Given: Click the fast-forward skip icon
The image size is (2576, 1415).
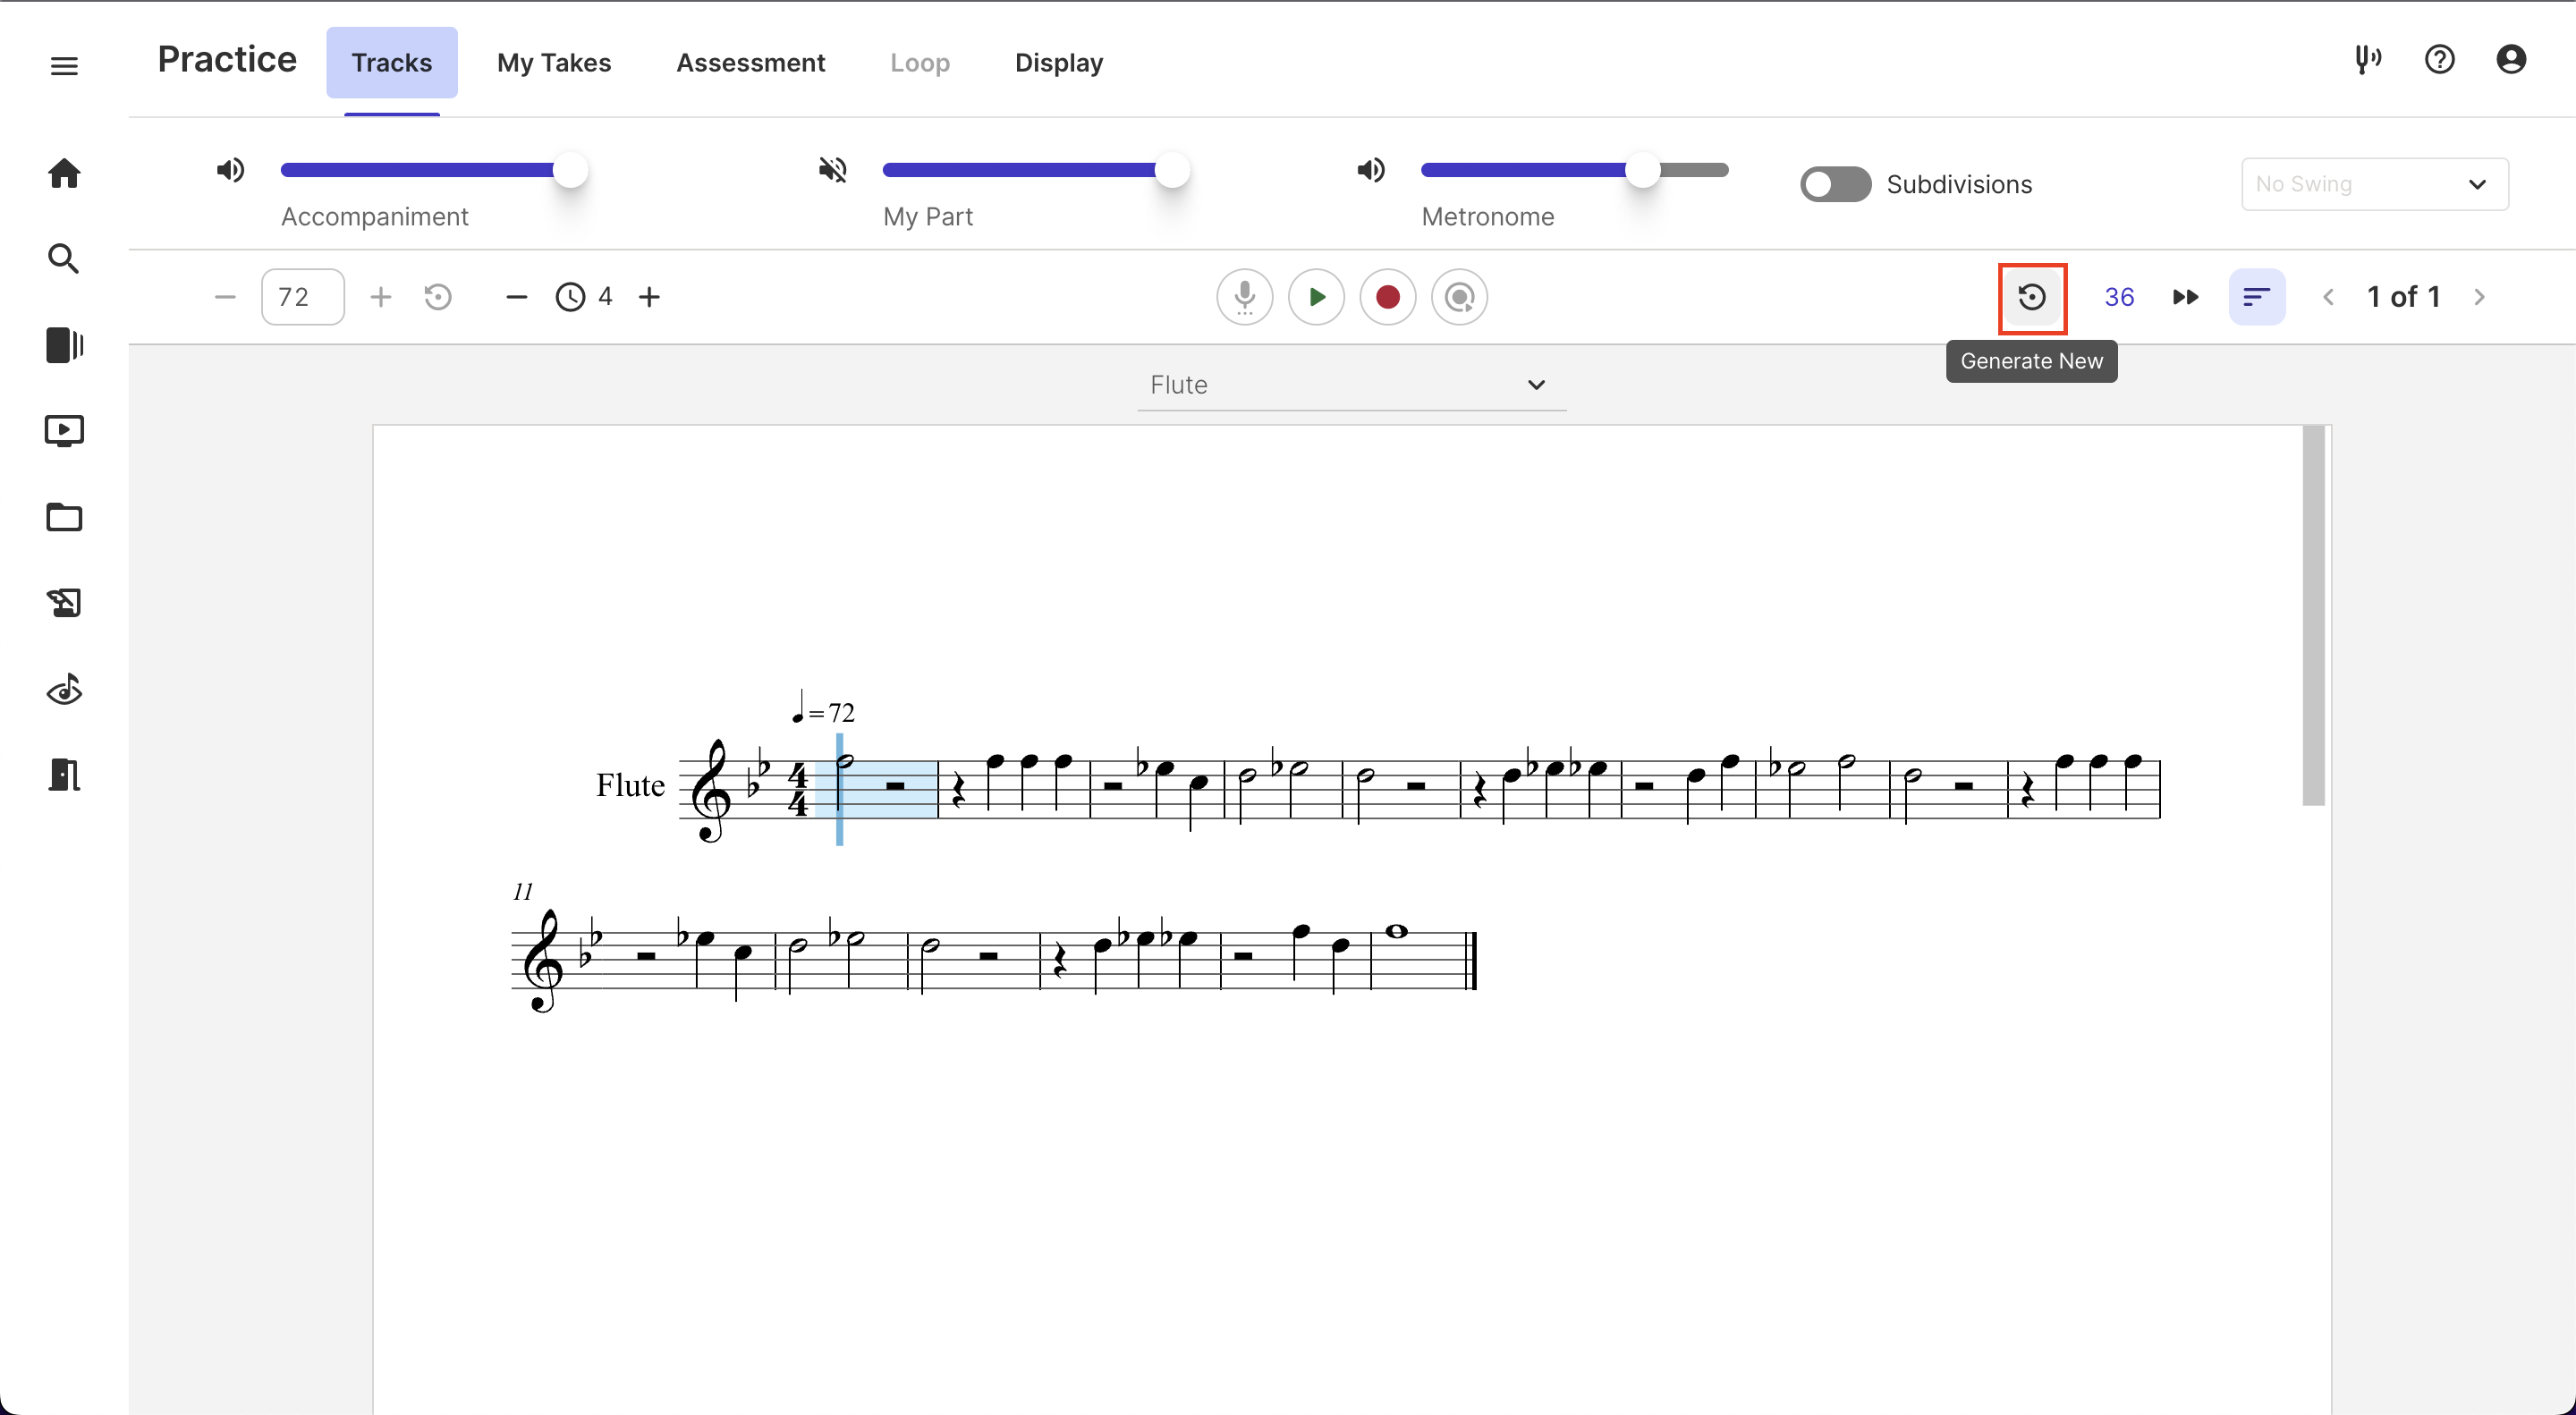Looking at the screenshot, I should click(2186, 296).
